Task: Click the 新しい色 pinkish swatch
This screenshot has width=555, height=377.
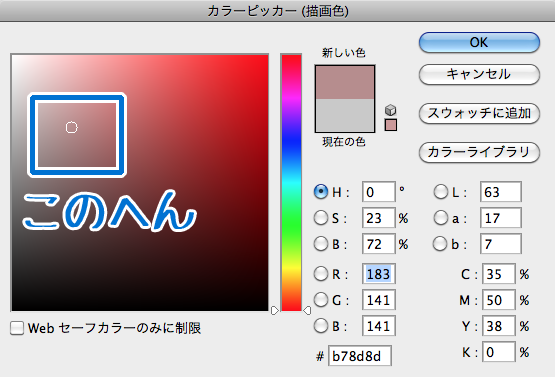Action: pyautogui.click(x=345, y=82)
